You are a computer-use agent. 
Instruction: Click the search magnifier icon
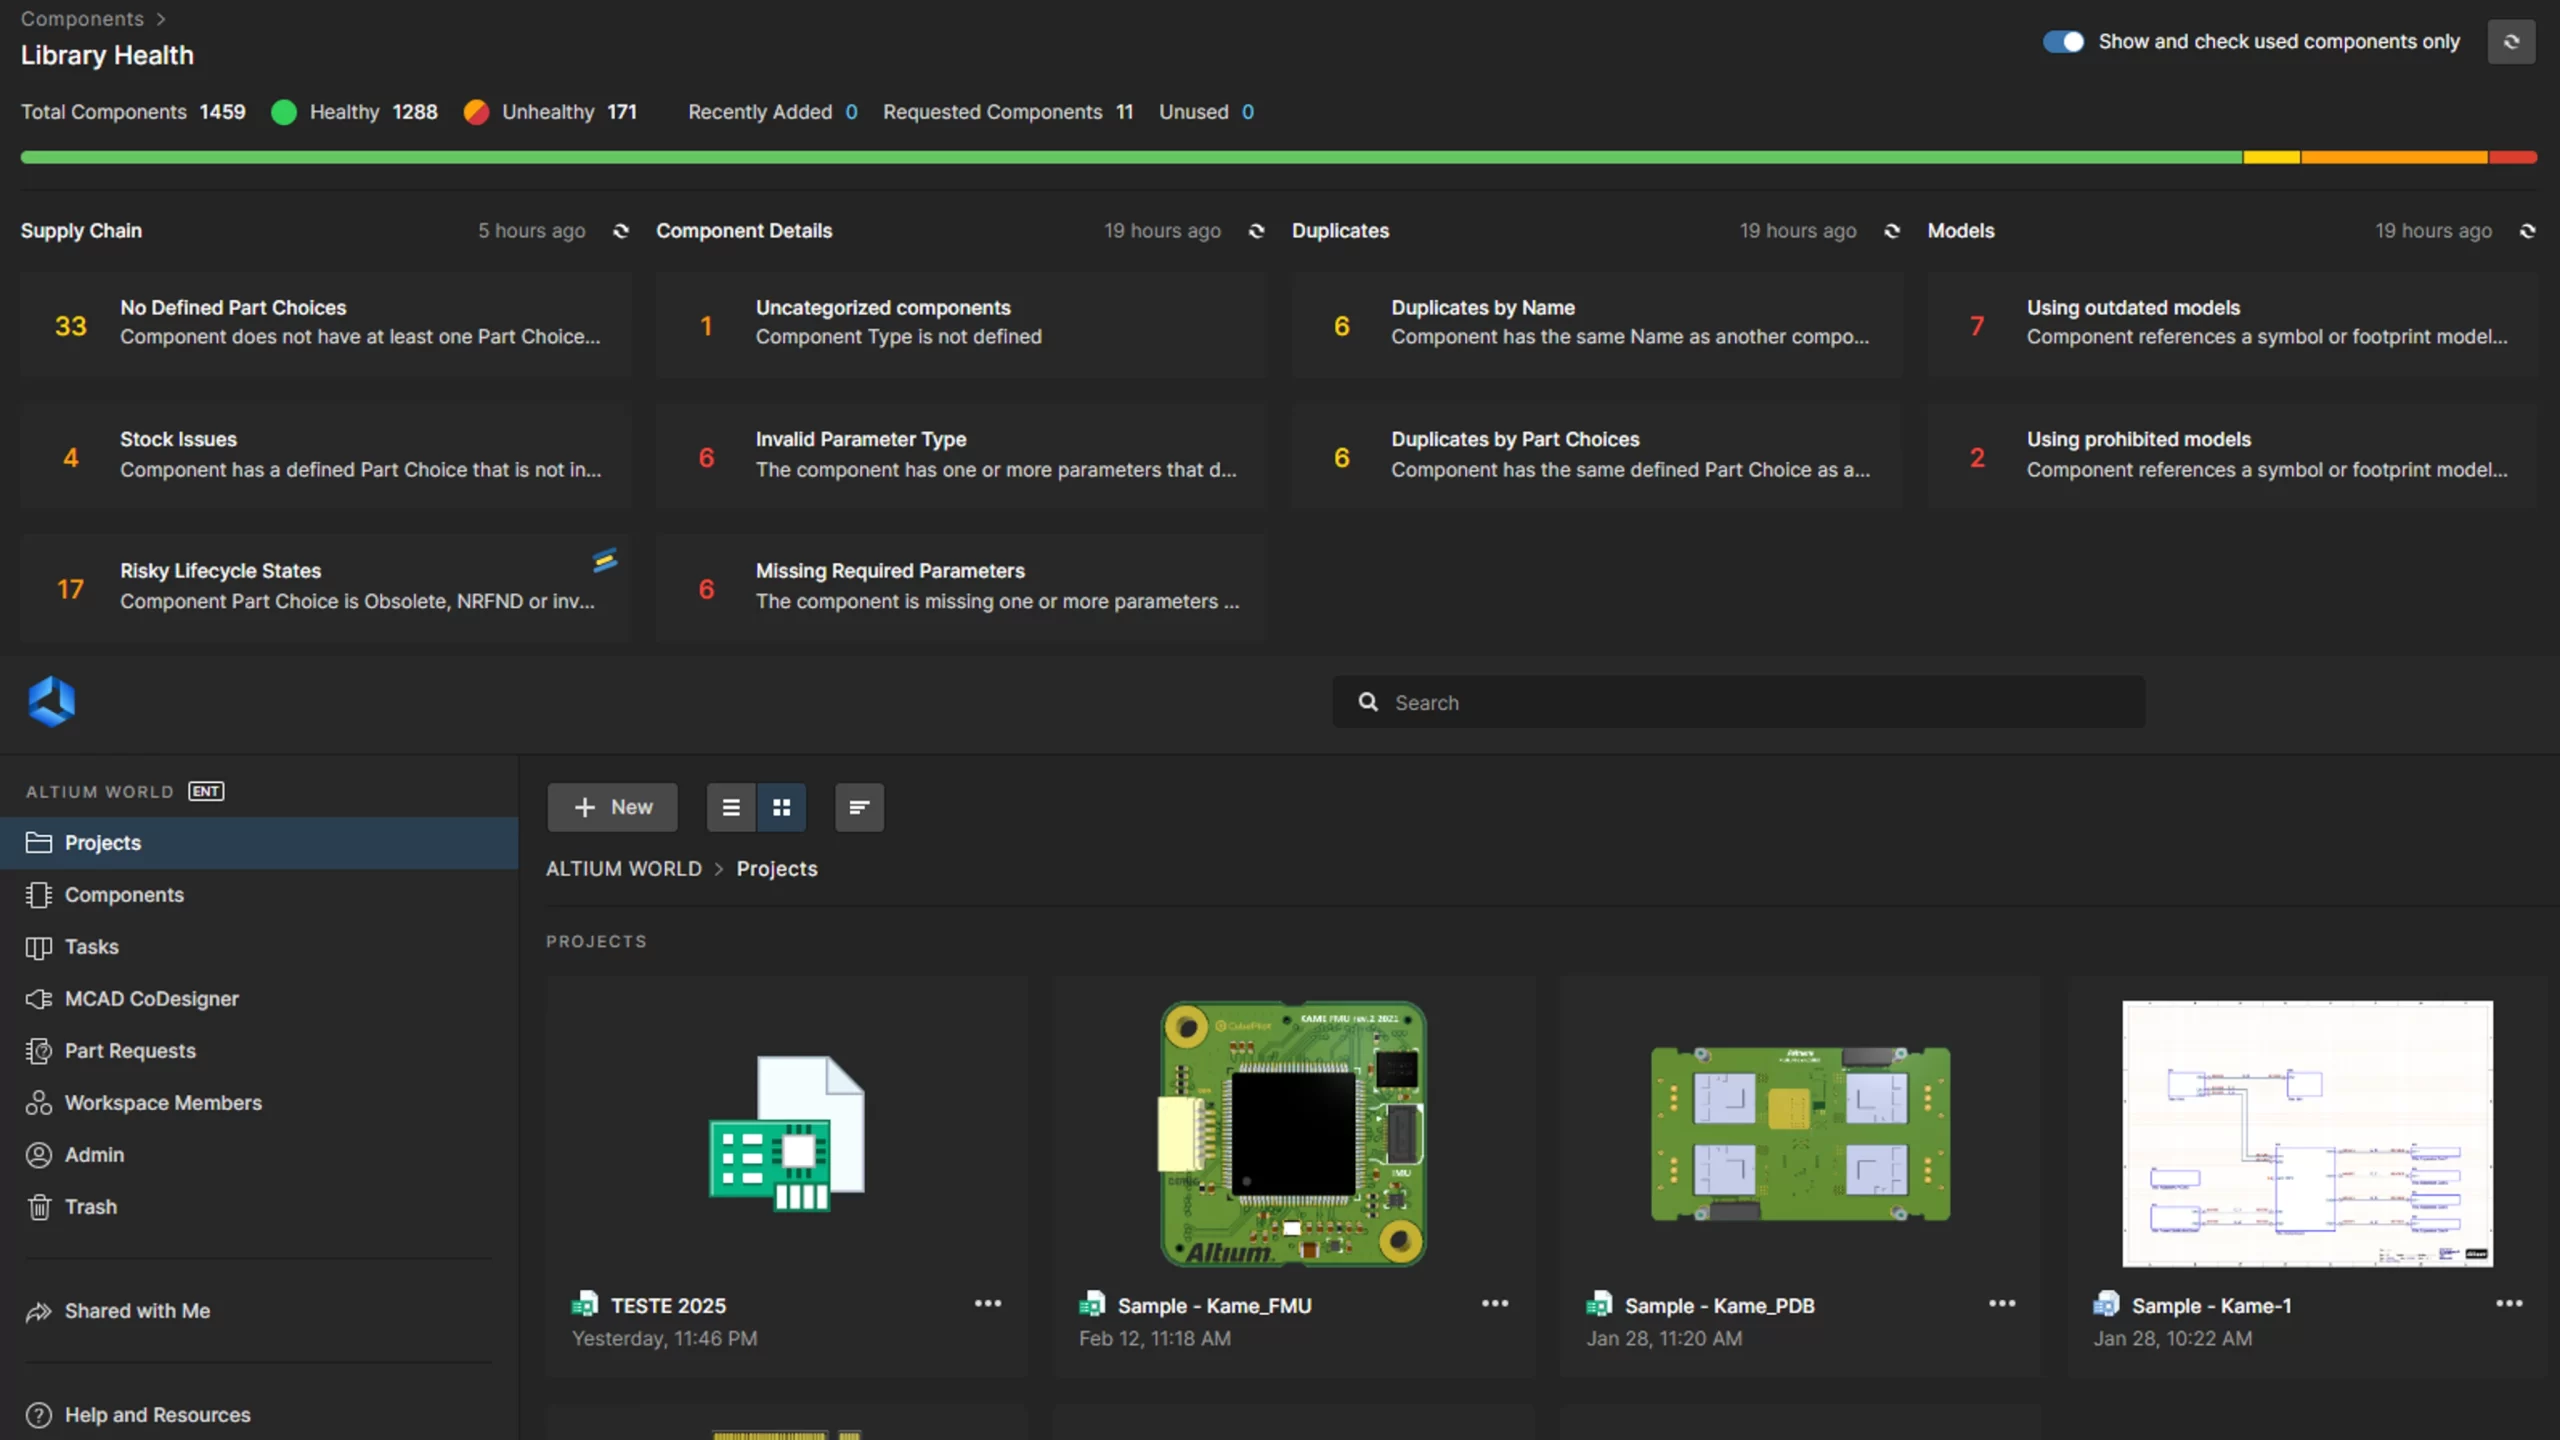click(1368, 702)
